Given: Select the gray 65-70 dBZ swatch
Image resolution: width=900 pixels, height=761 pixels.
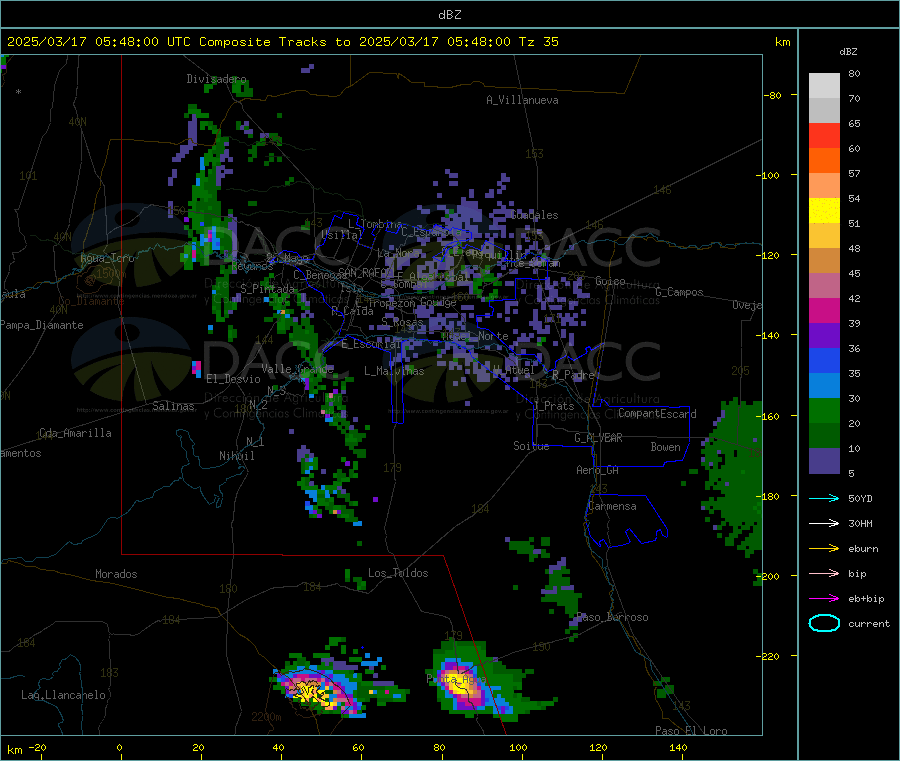Looking at the screenshot, I should pyautogui.click(x=824, y=111).
